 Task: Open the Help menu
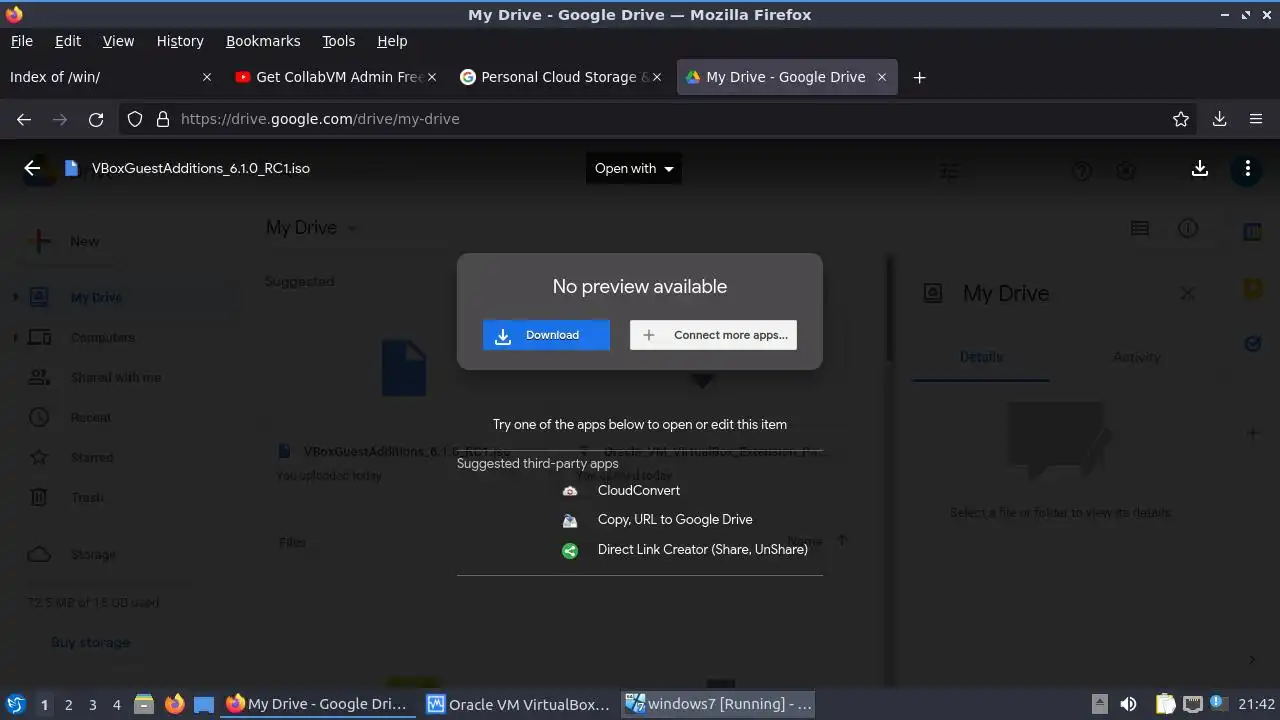coord(392,41)
